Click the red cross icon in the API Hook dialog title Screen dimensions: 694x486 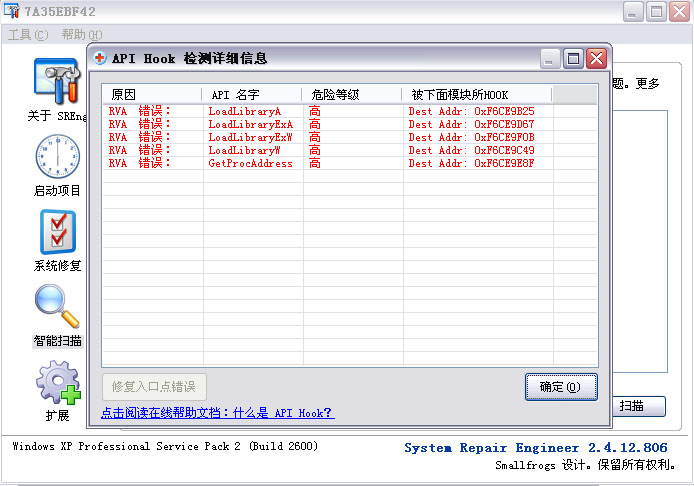100,58
